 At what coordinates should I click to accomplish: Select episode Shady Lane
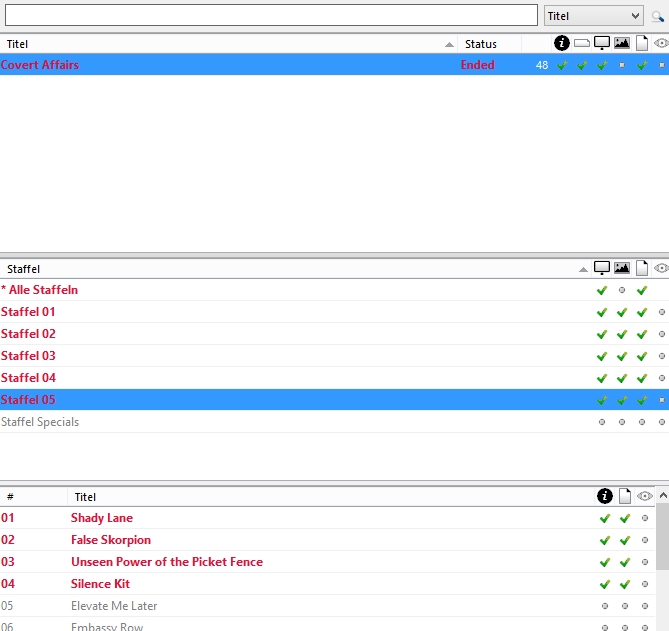[x=328, y=518]
